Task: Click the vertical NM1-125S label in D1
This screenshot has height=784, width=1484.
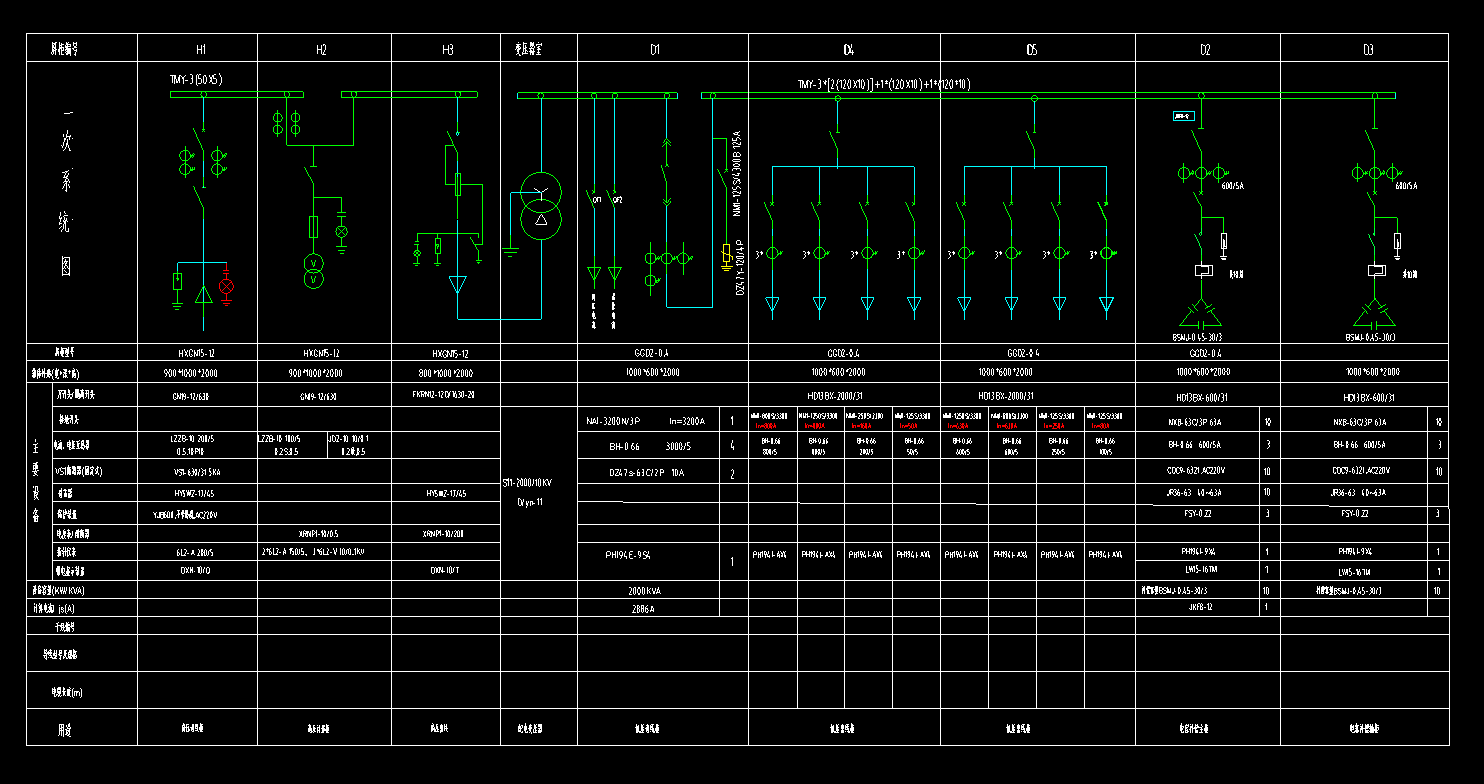Action: (737, 173)
